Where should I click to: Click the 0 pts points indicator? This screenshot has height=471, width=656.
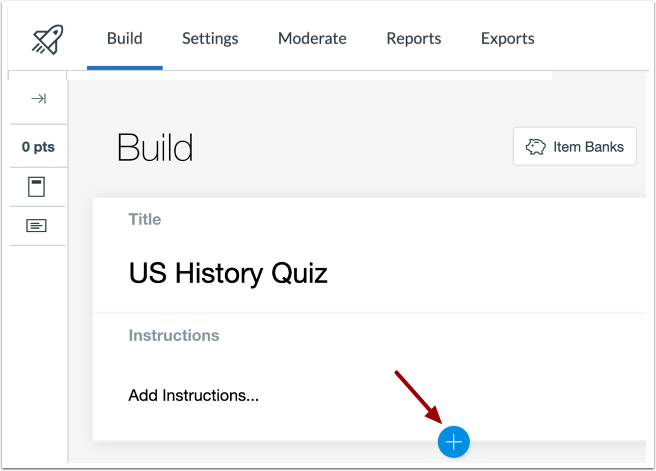(38, 147)
